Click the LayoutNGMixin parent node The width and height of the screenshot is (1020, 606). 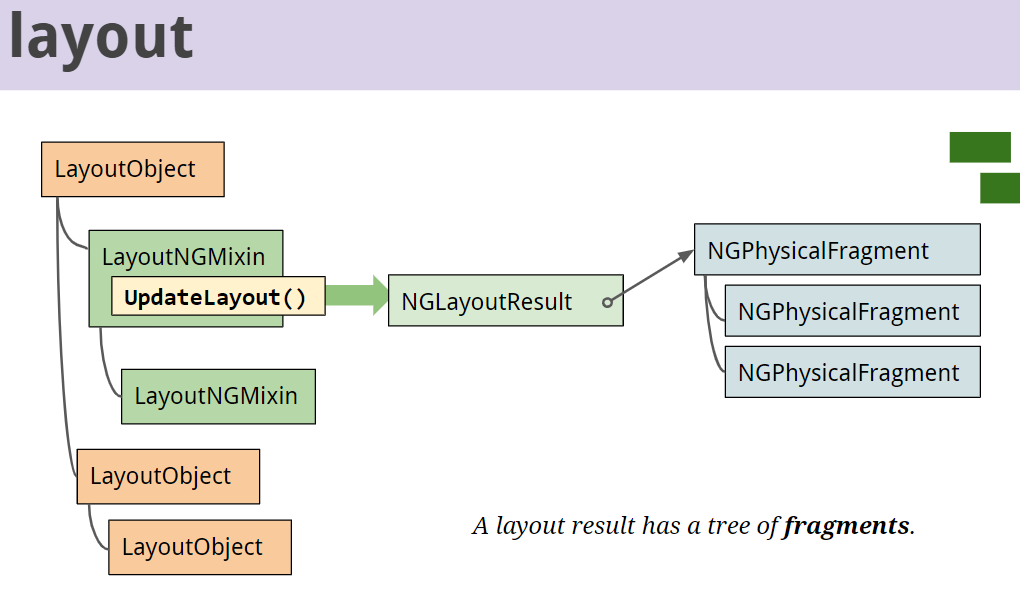pyautogui.click(x=185, y=256)
